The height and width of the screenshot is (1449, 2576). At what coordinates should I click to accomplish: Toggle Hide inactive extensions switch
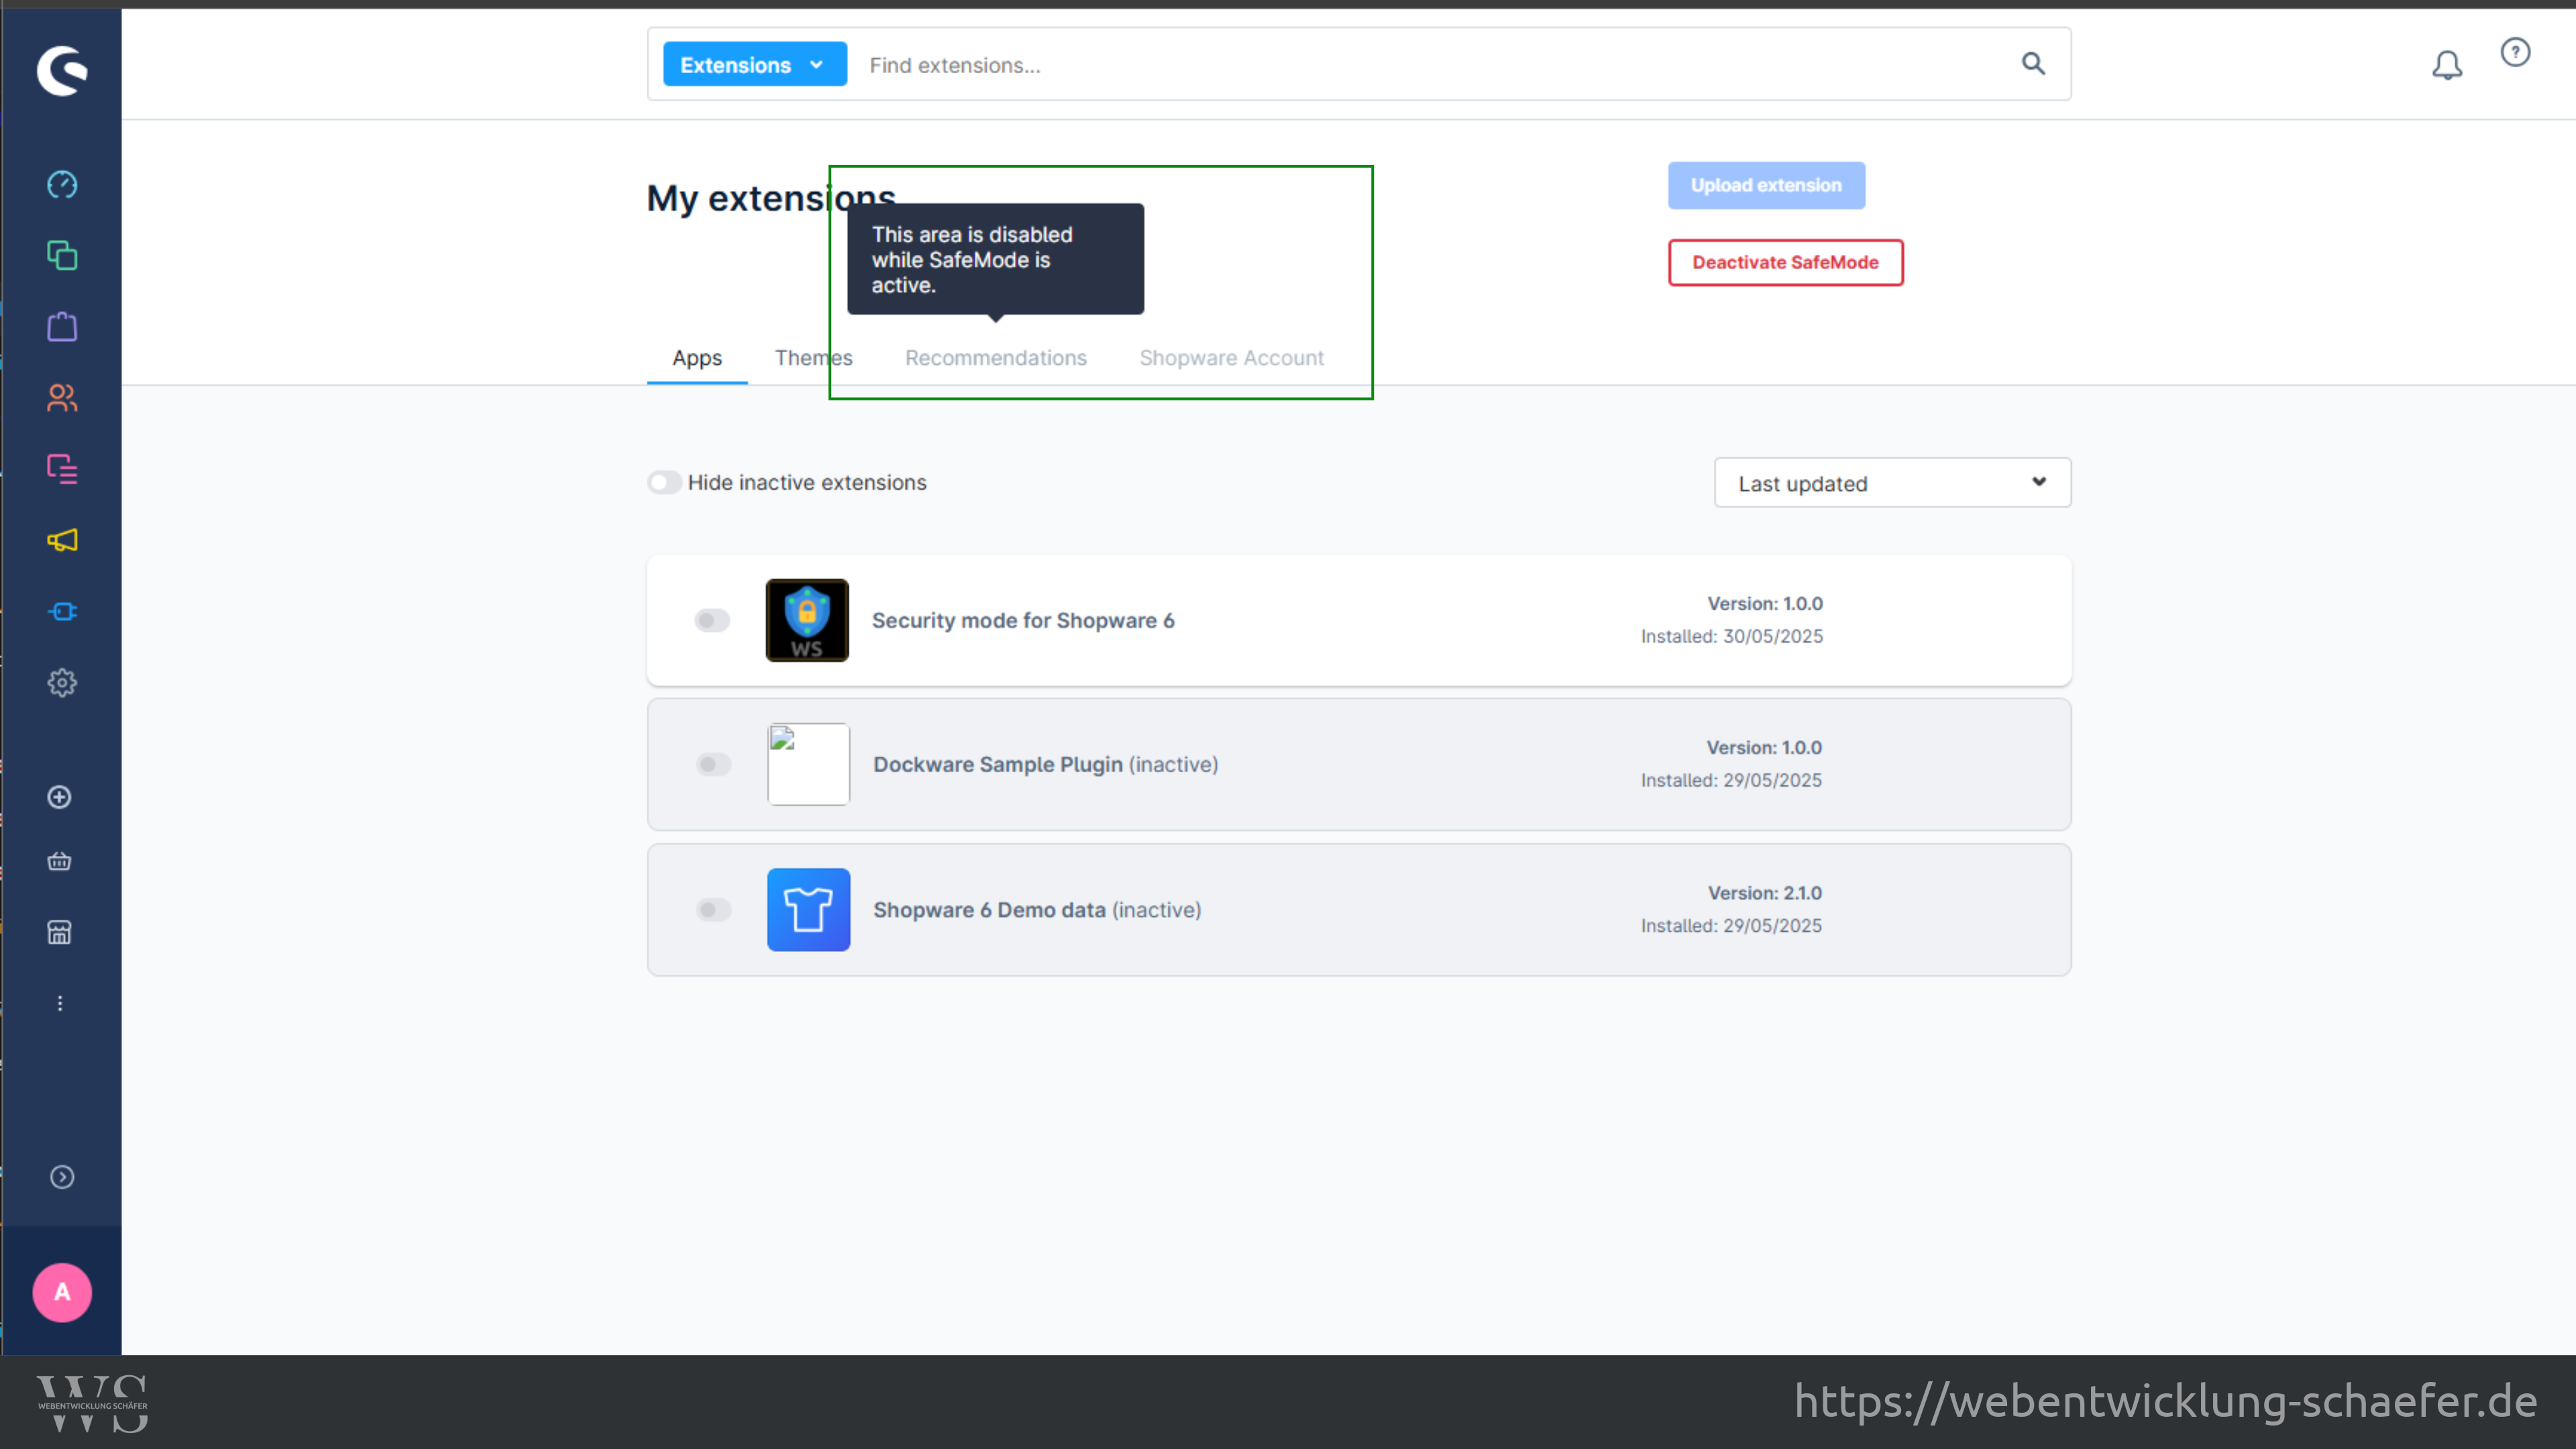664,482
